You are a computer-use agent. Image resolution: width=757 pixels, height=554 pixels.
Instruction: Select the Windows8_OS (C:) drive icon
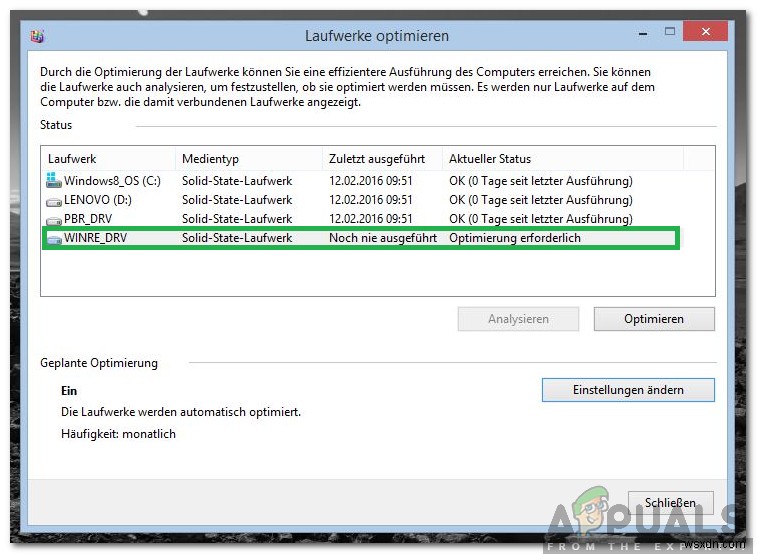[x=54, y=180]
